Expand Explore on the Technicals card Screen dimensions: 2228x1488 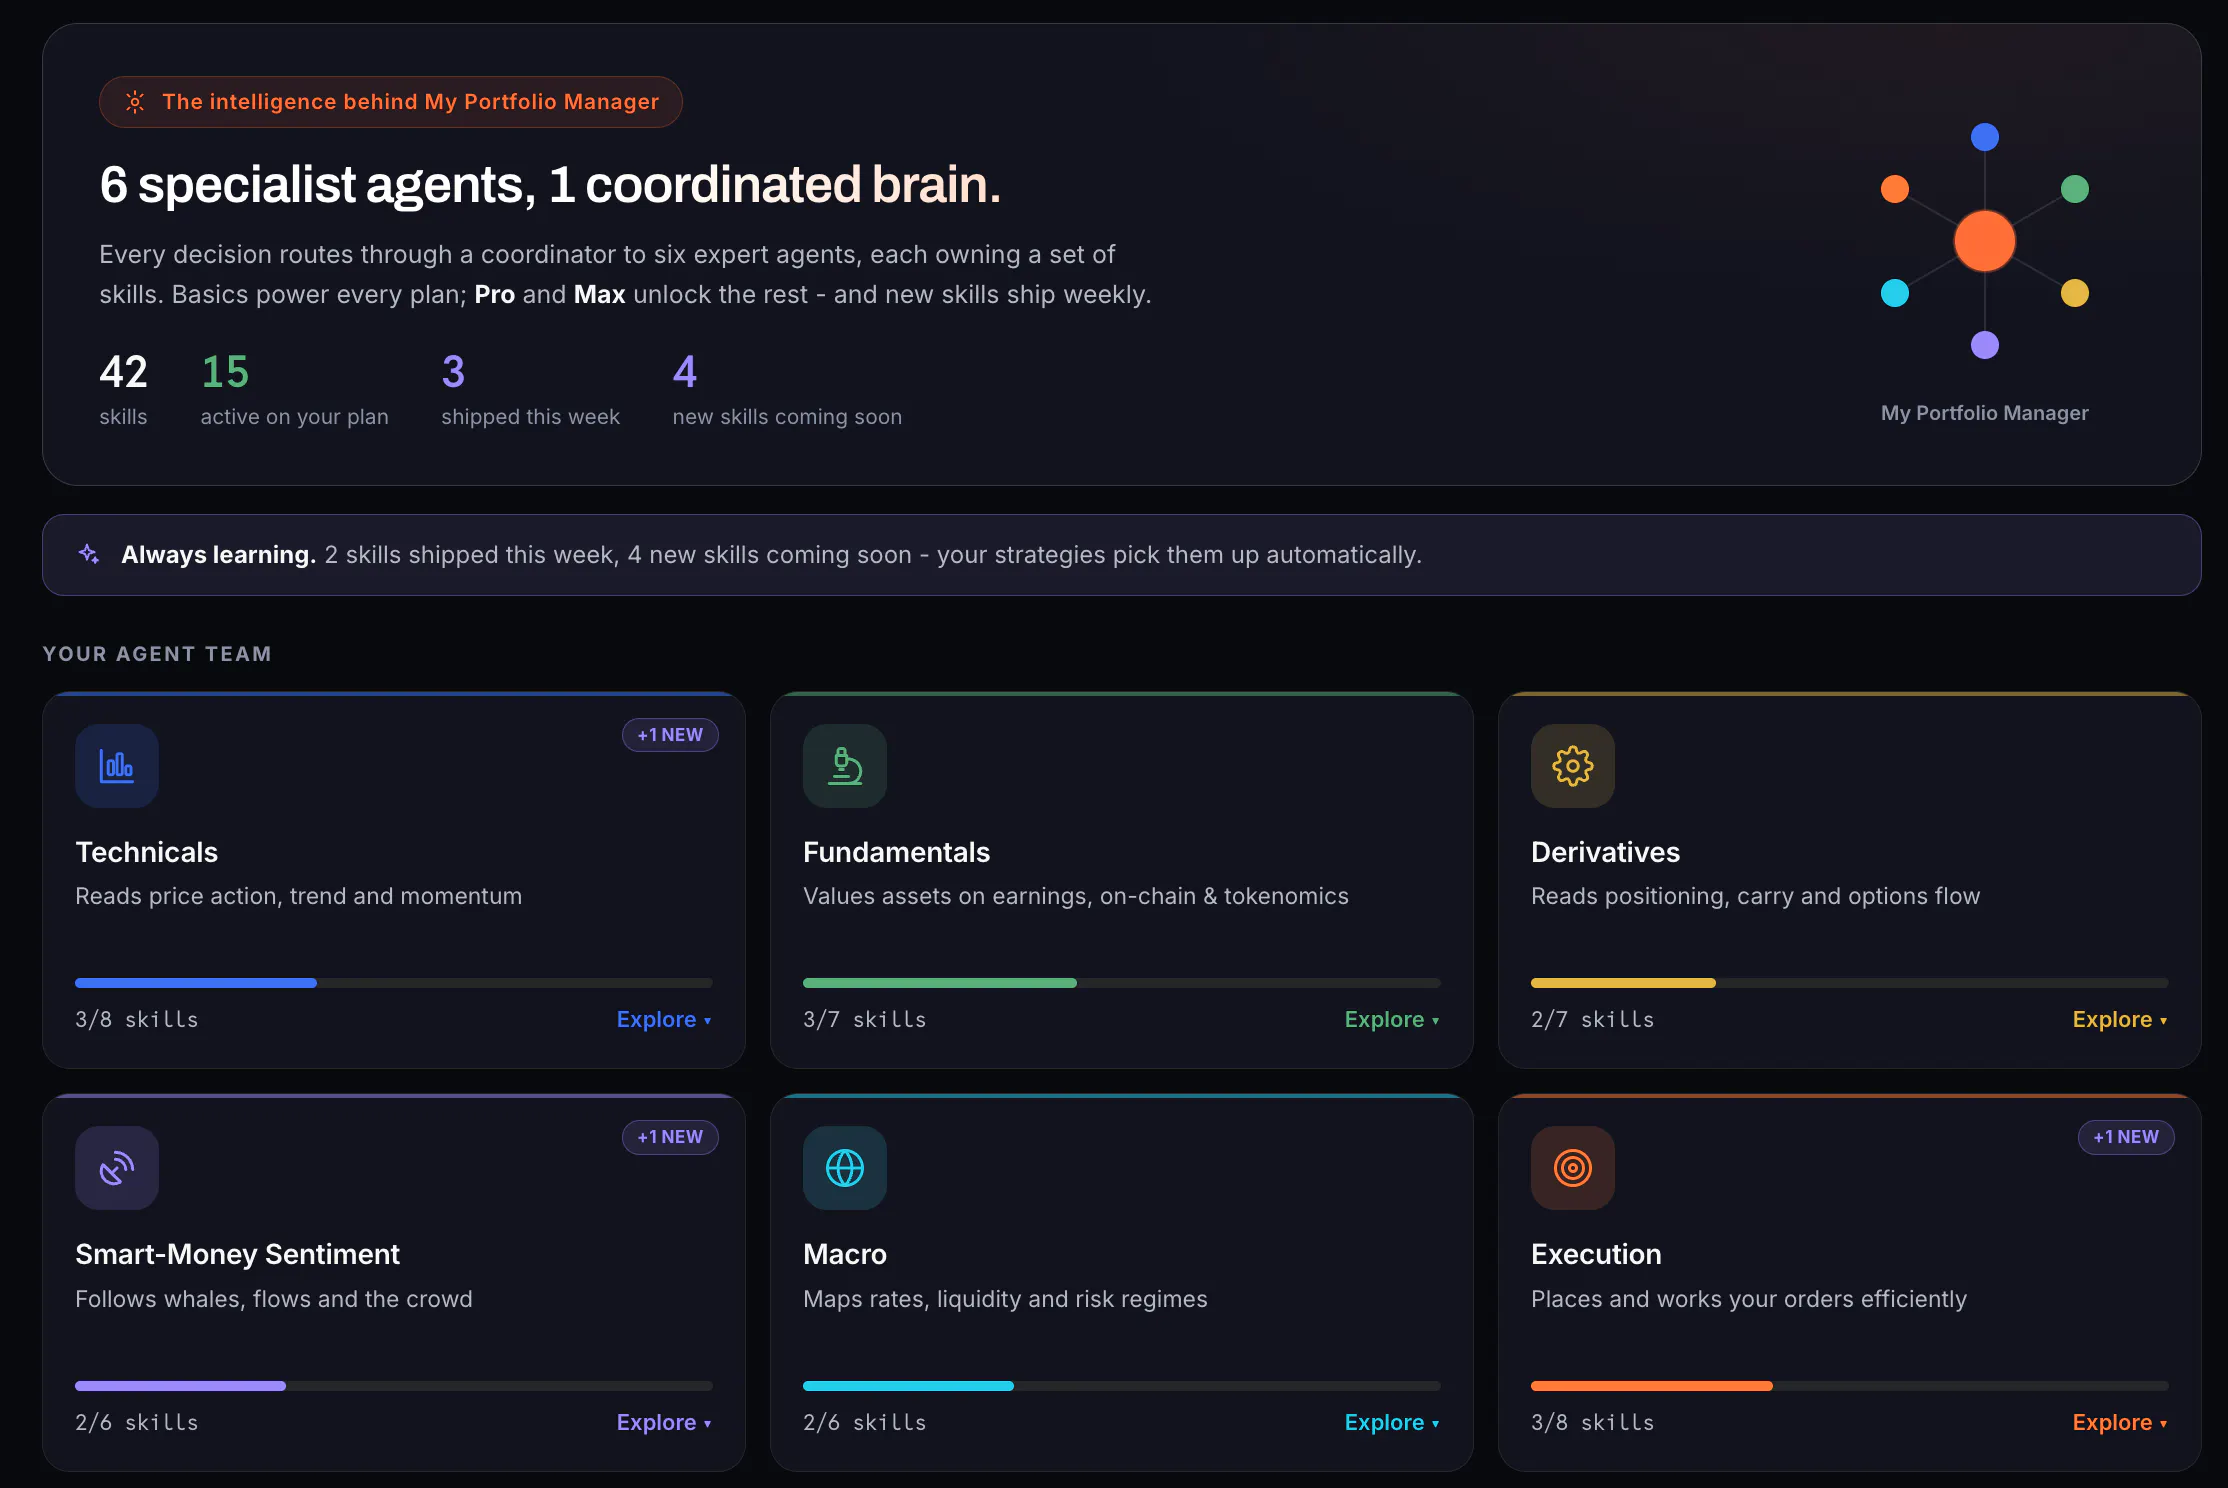coord(664,1019)
